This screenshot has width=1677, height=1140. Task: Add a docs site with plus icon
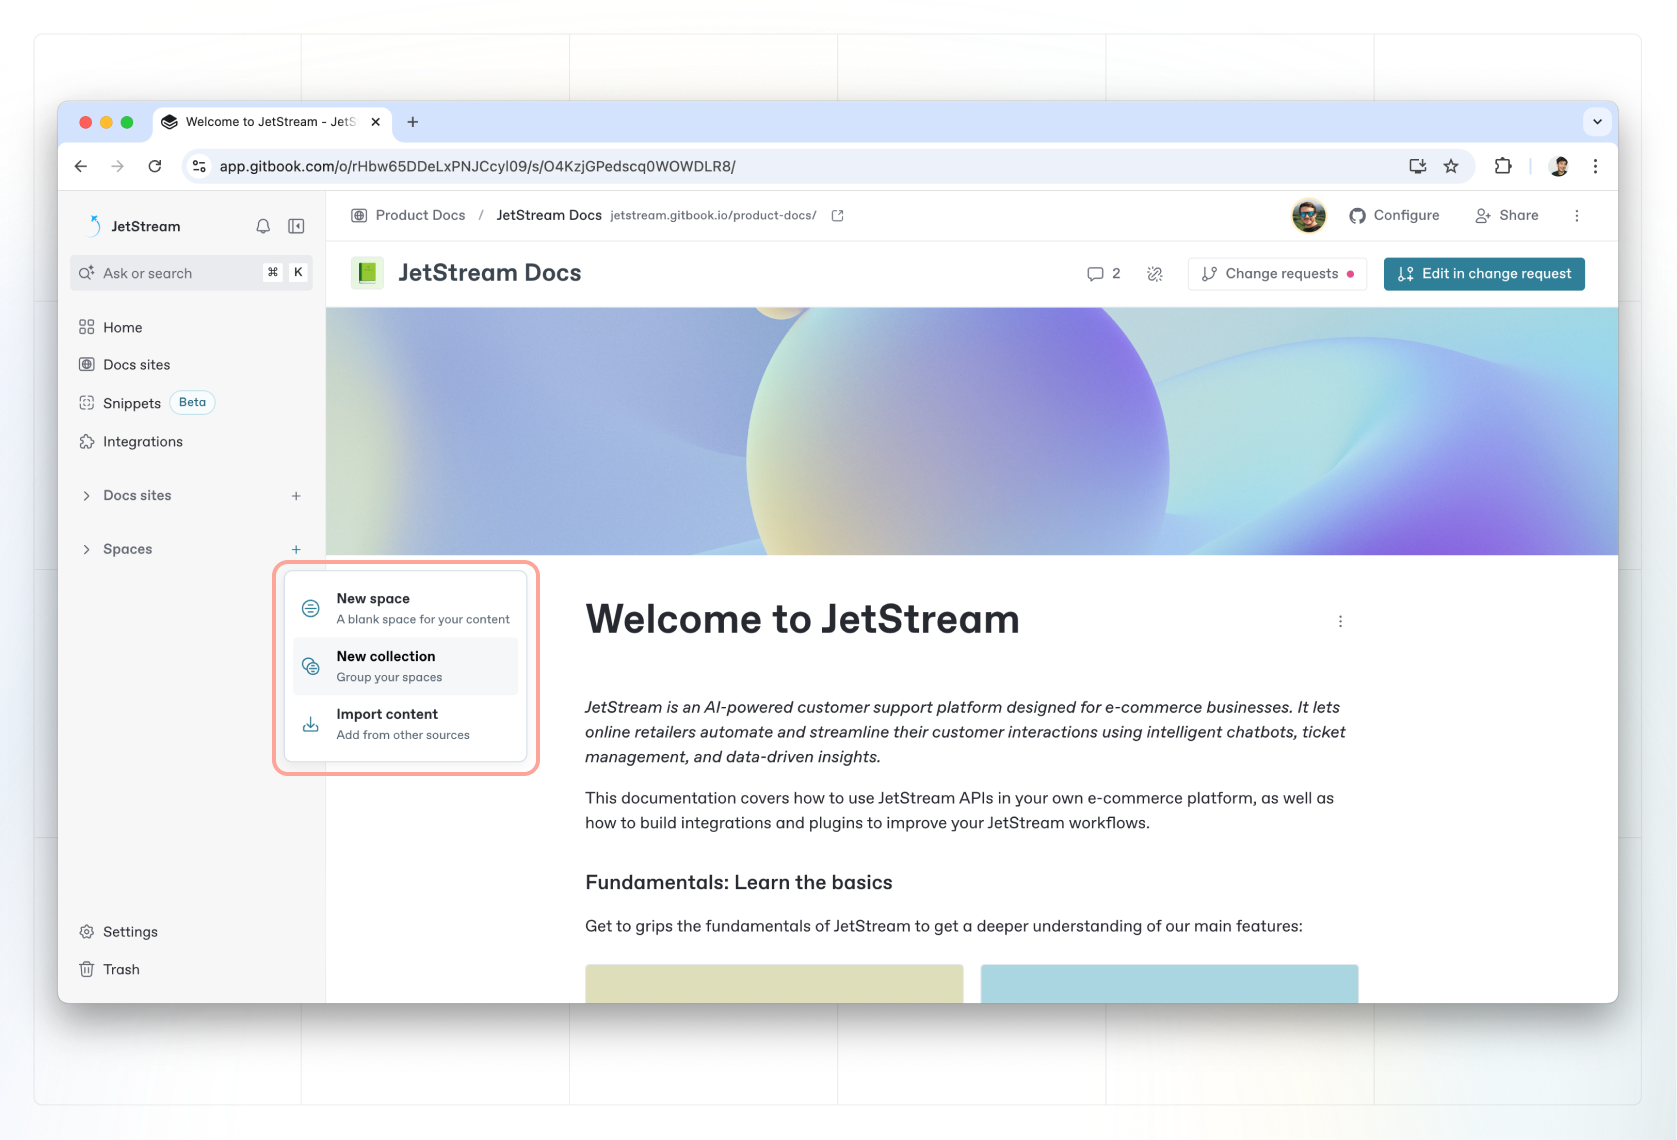296,496
